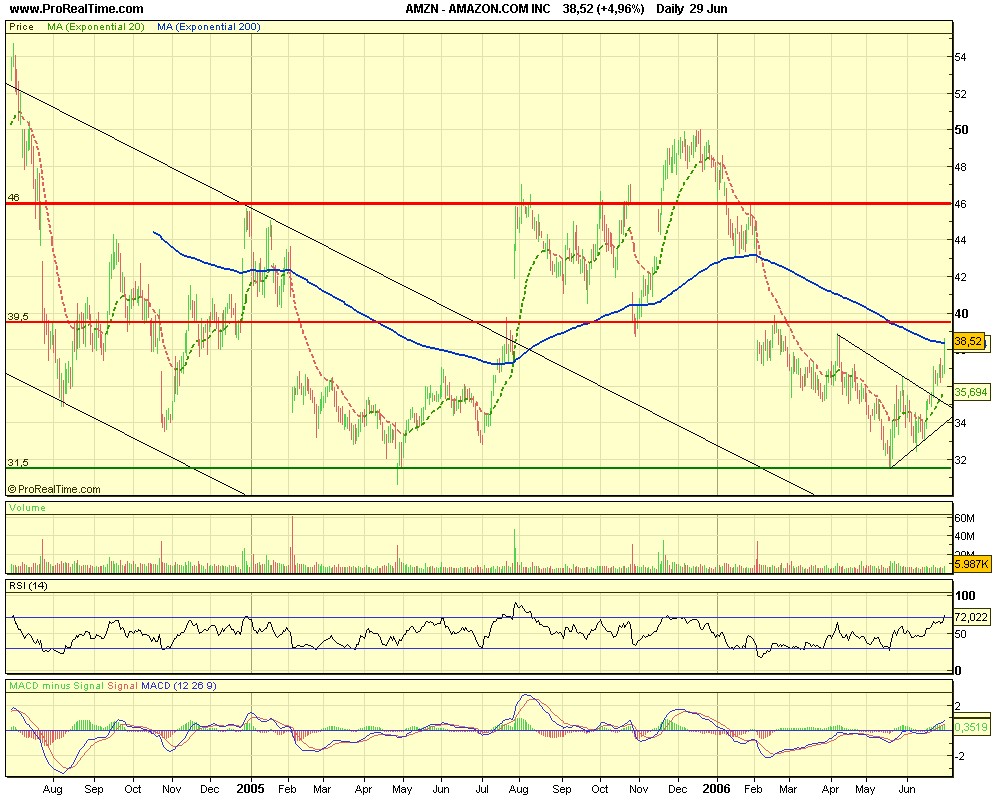The height and width of the screenshot is (800, 1000).
Task: Click the 46 resistance level label
Action: [x=13, y=198]
